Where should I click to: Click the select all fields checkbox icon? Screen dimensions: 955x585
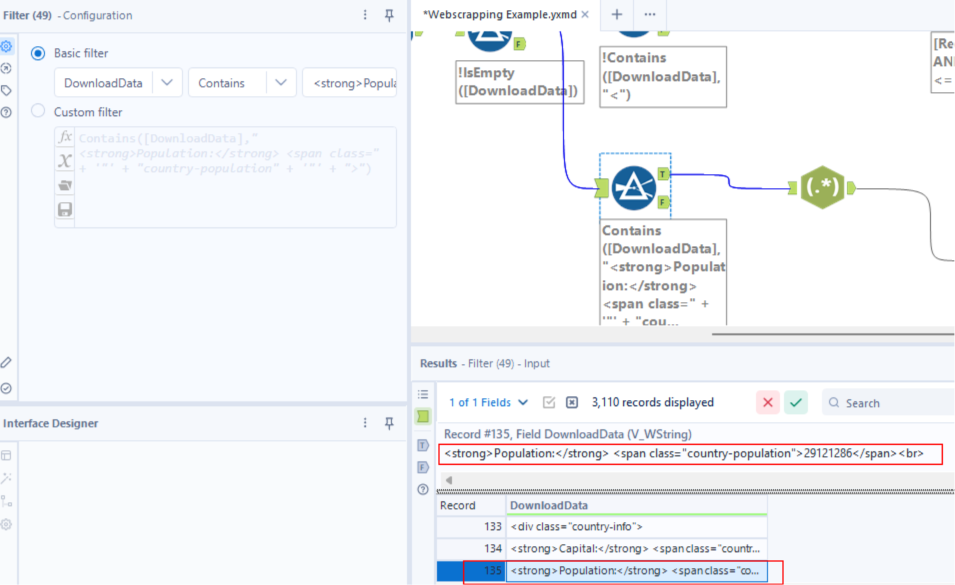click(549, 402)
